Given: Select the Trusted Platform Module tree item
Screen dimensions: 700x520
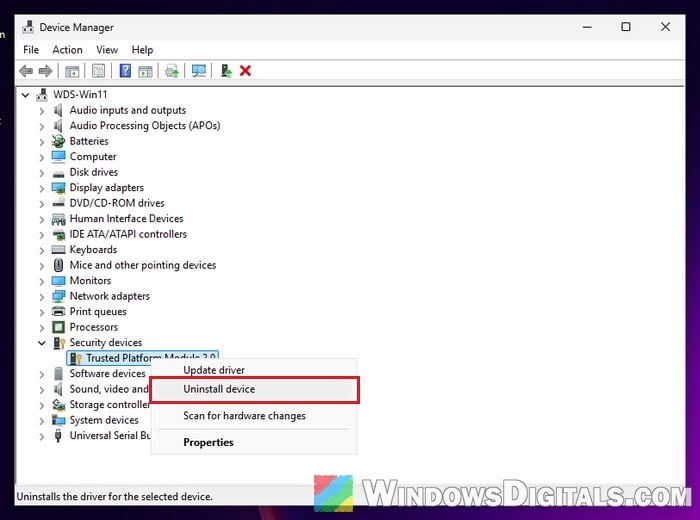Looking at the screenshot, I should (x=142, y=358).
